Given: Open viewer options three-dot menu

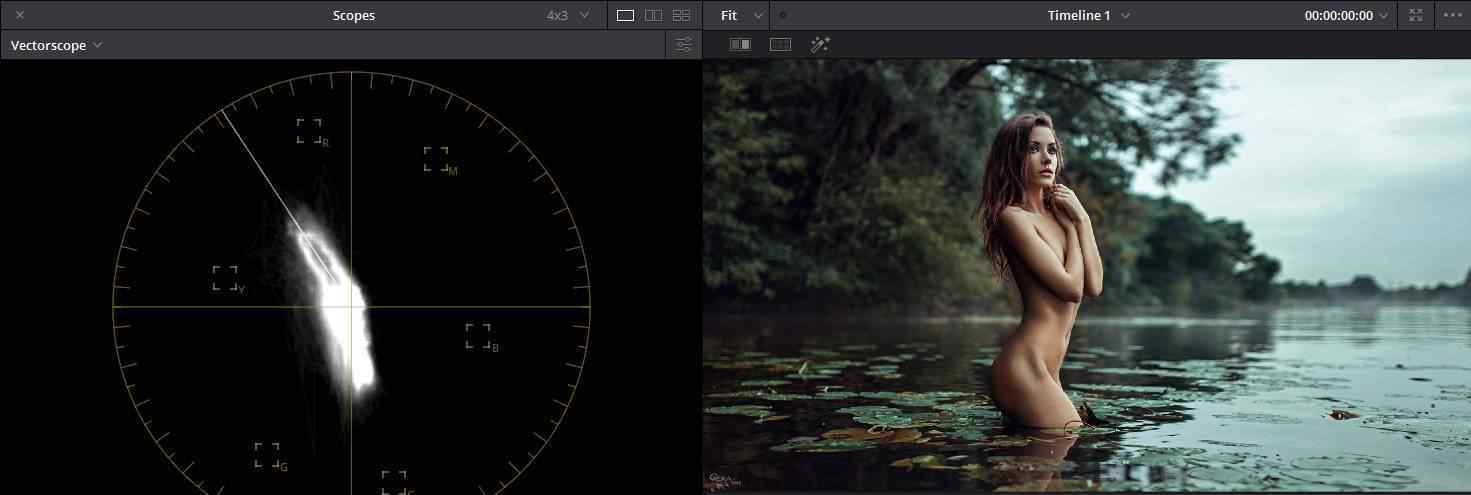Looking at the screenshot, I should point(1452,15).
